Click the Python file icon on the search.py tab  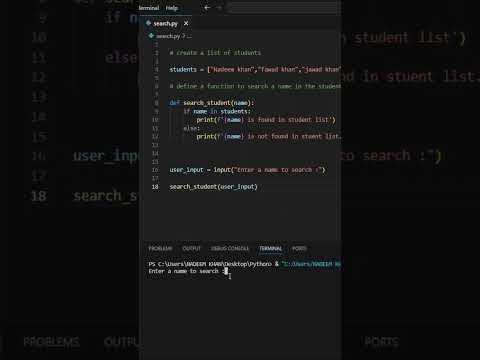coord(149,23)
